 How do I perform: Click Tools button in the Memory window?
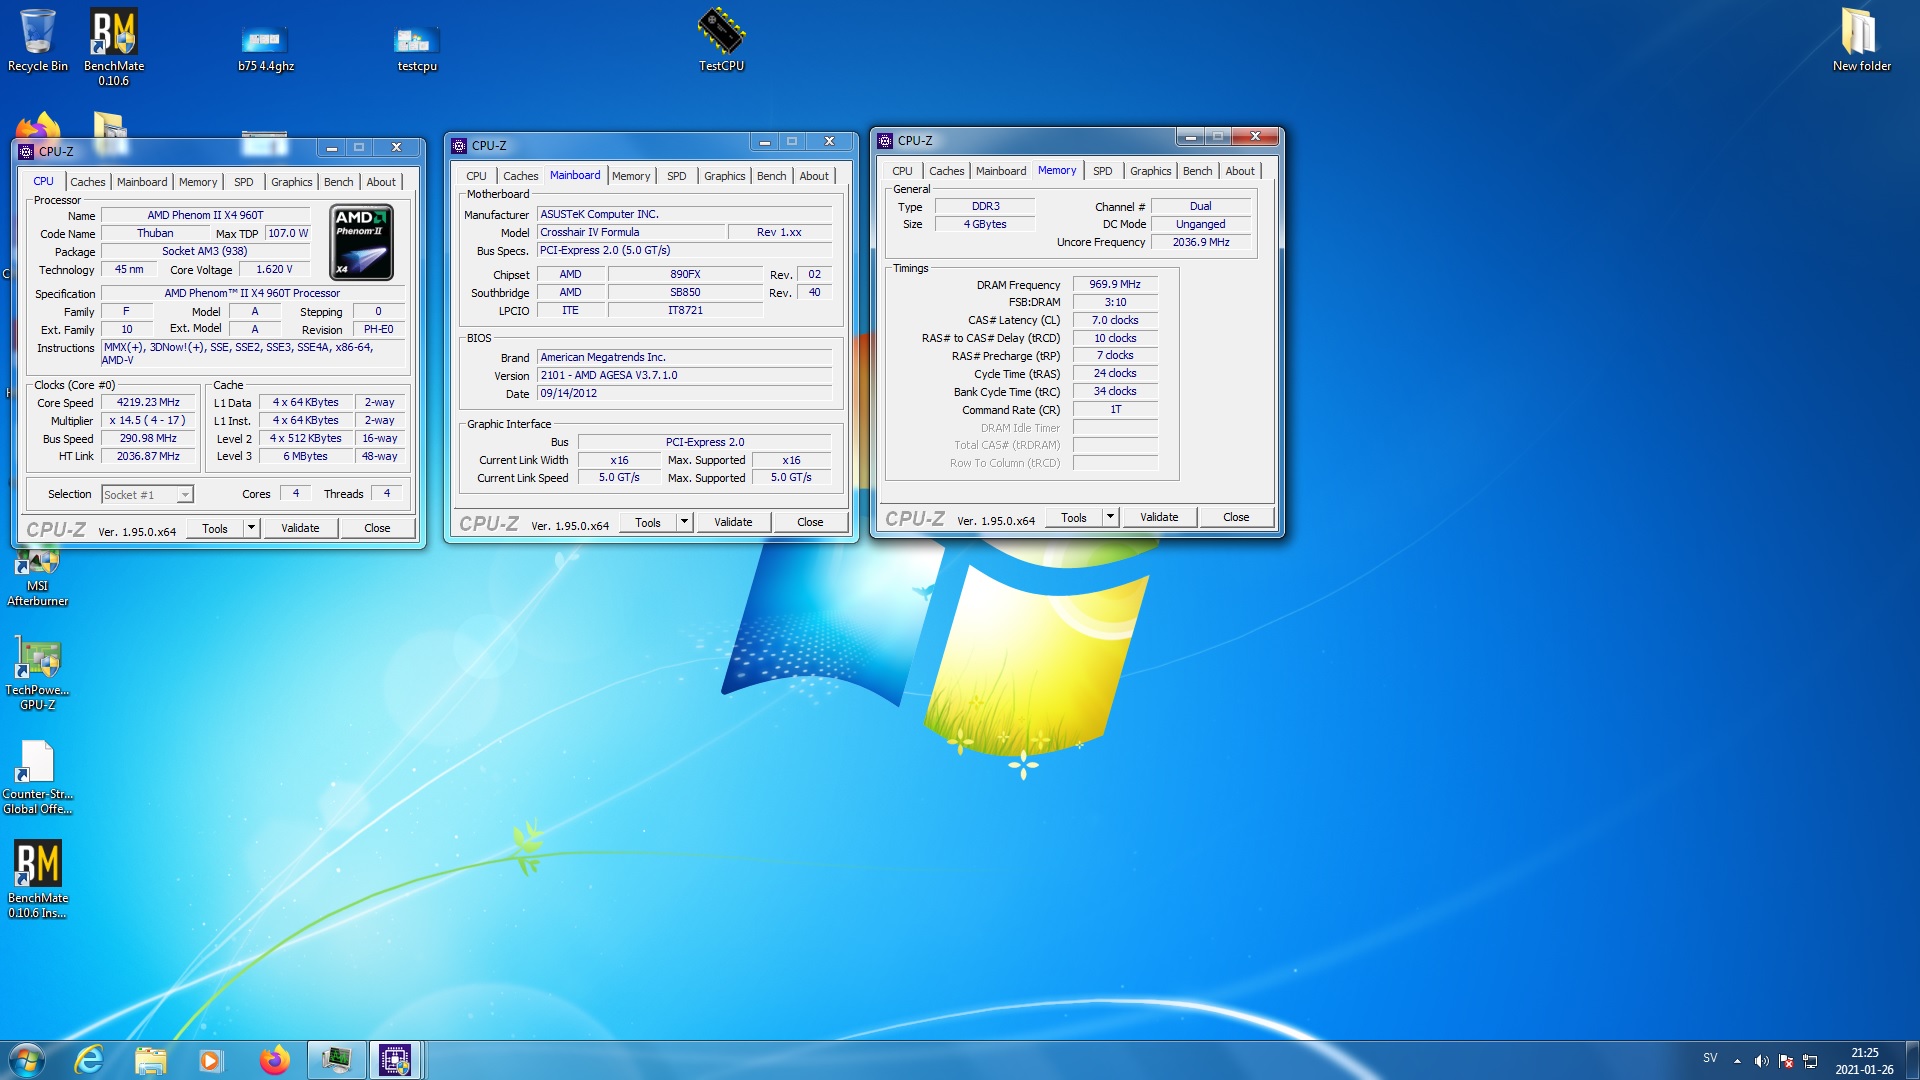point(1074,517)
